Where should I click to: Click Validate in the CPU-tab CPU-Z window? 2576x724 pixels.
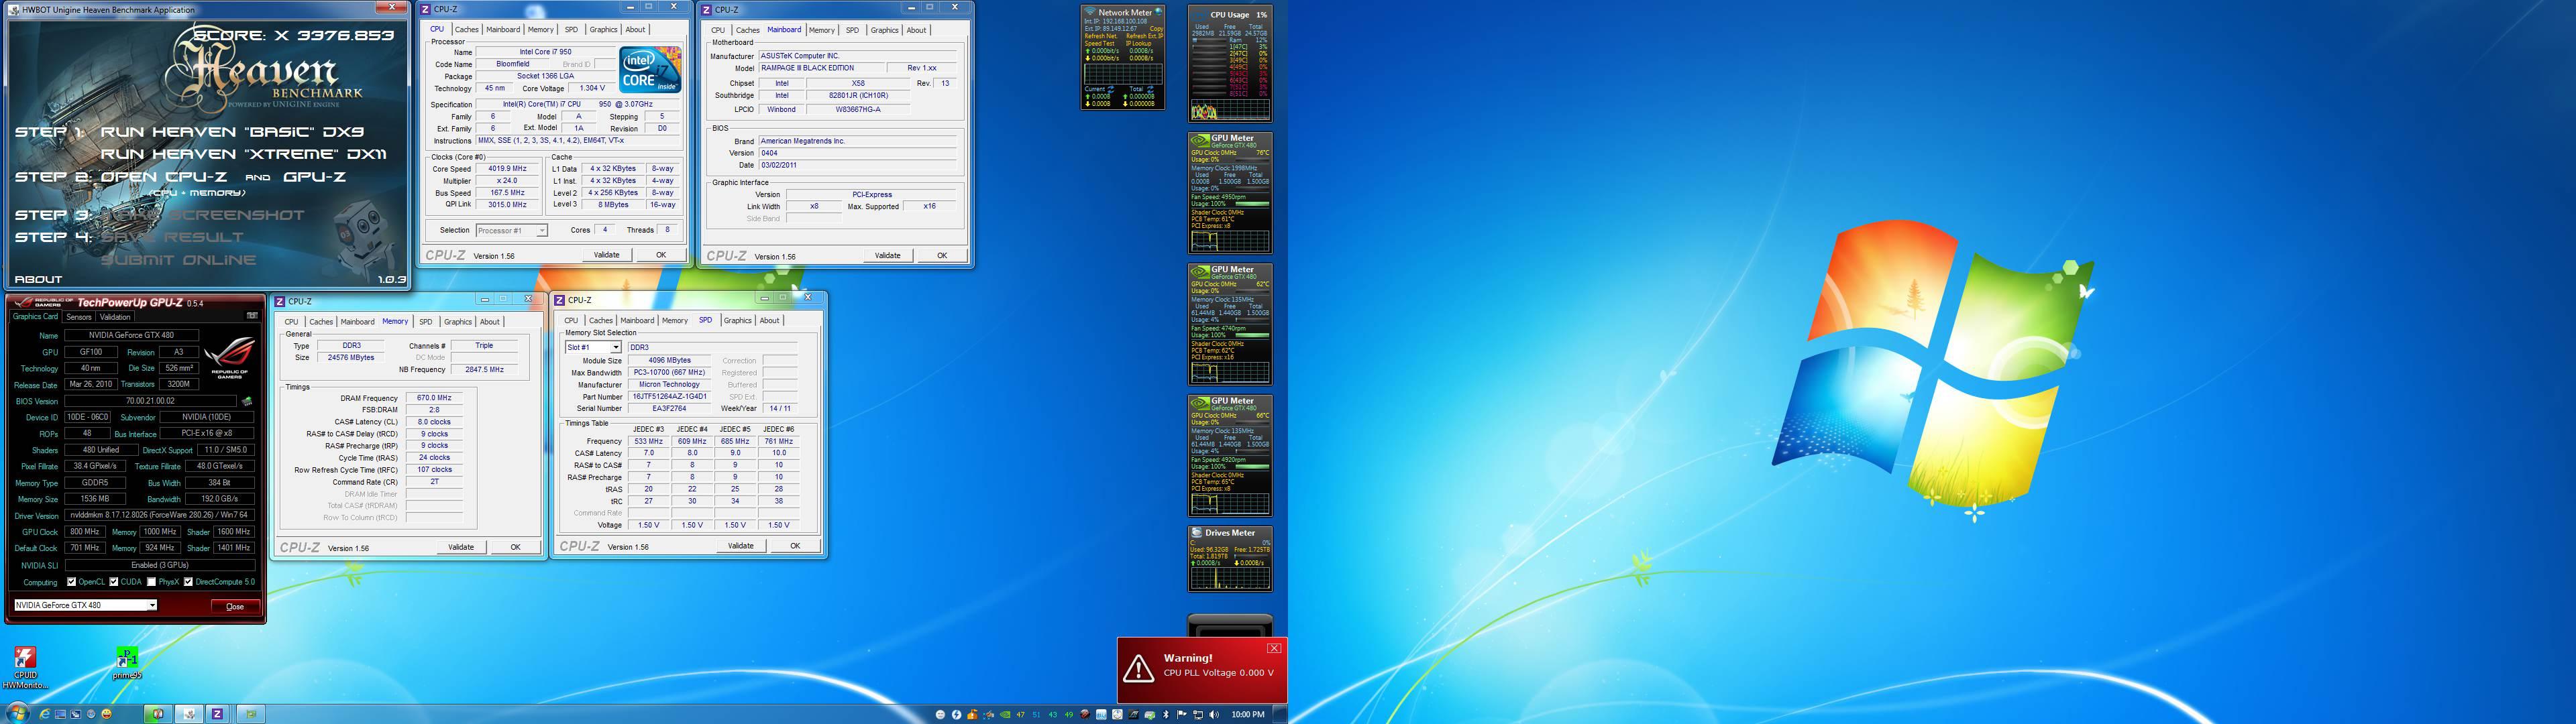pyautogui.click(x=606, y=255)
